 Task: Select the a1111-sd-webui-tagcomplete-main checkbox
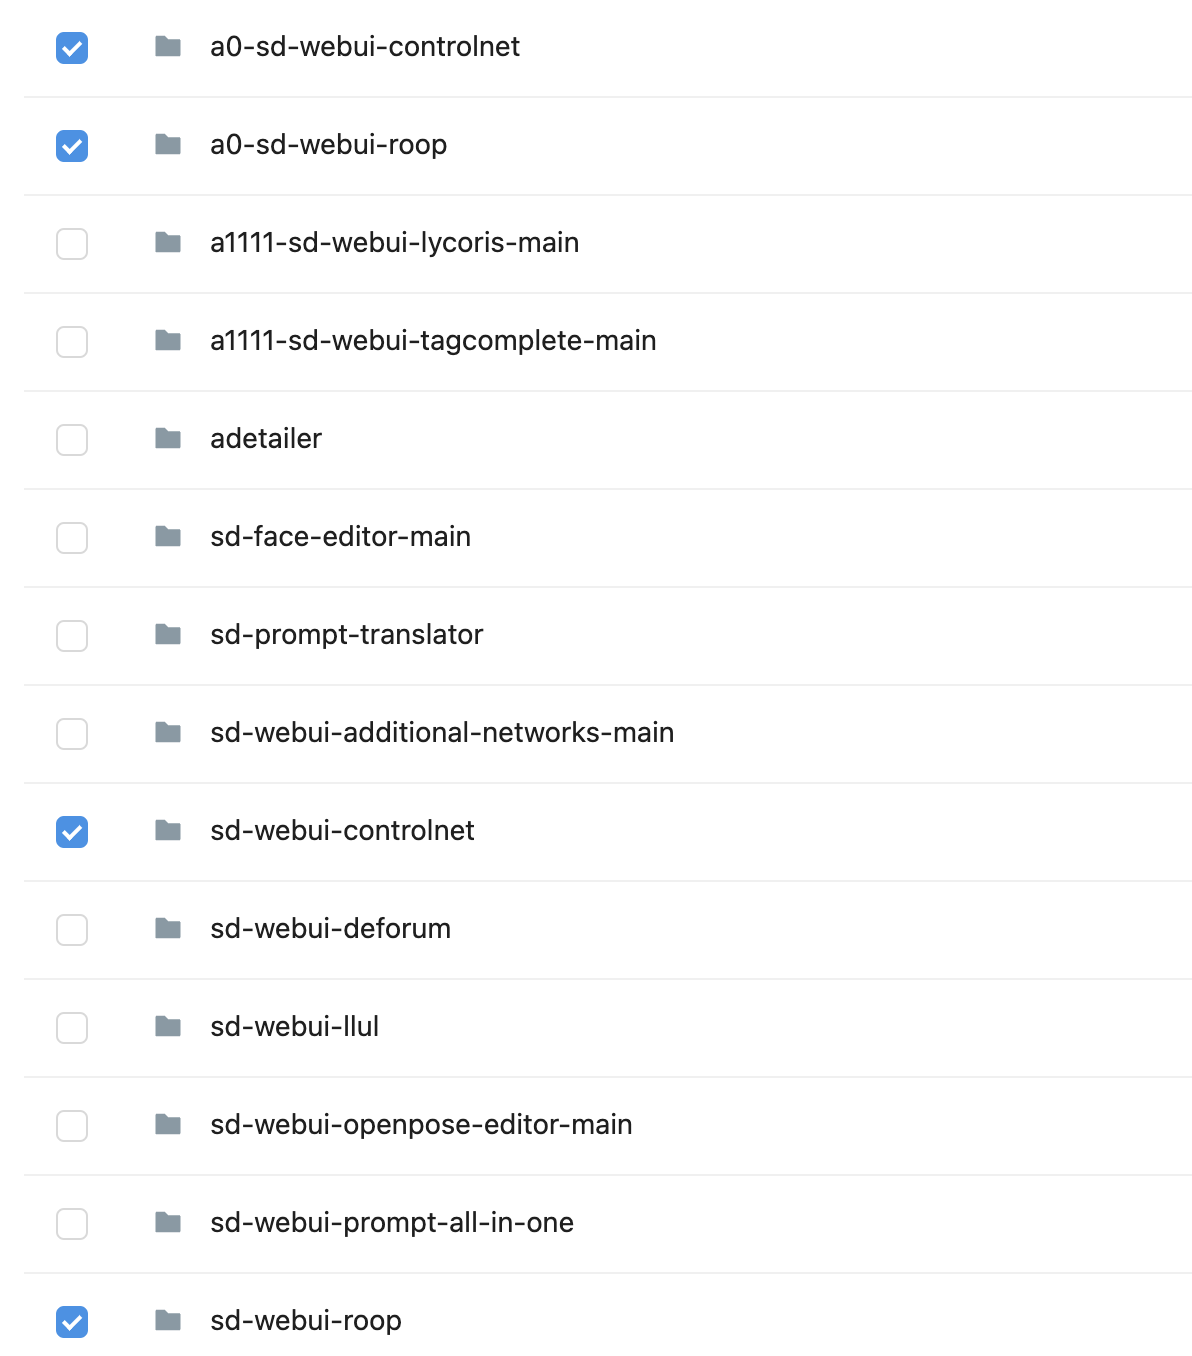click(x=72, y=342)
